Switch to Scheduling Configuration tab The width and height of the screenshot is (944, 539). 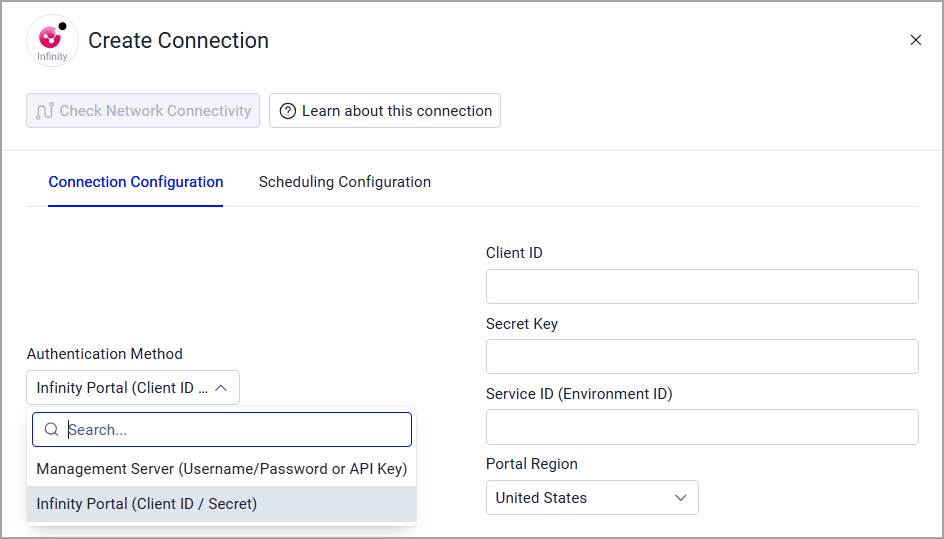point(344,182)
